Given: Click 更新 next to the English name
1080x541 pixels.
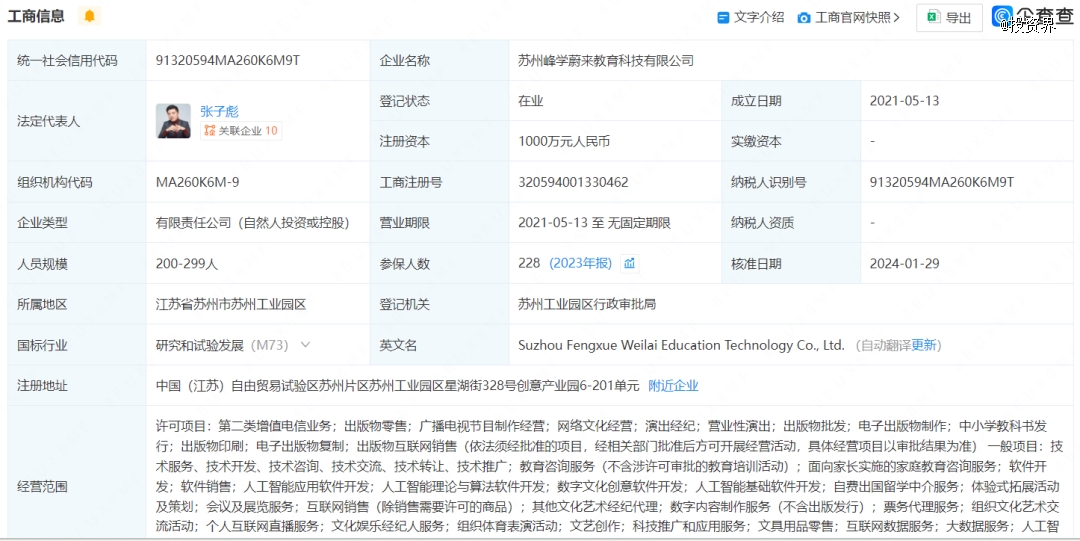Looking at the screenshot, I should [924, 345].
